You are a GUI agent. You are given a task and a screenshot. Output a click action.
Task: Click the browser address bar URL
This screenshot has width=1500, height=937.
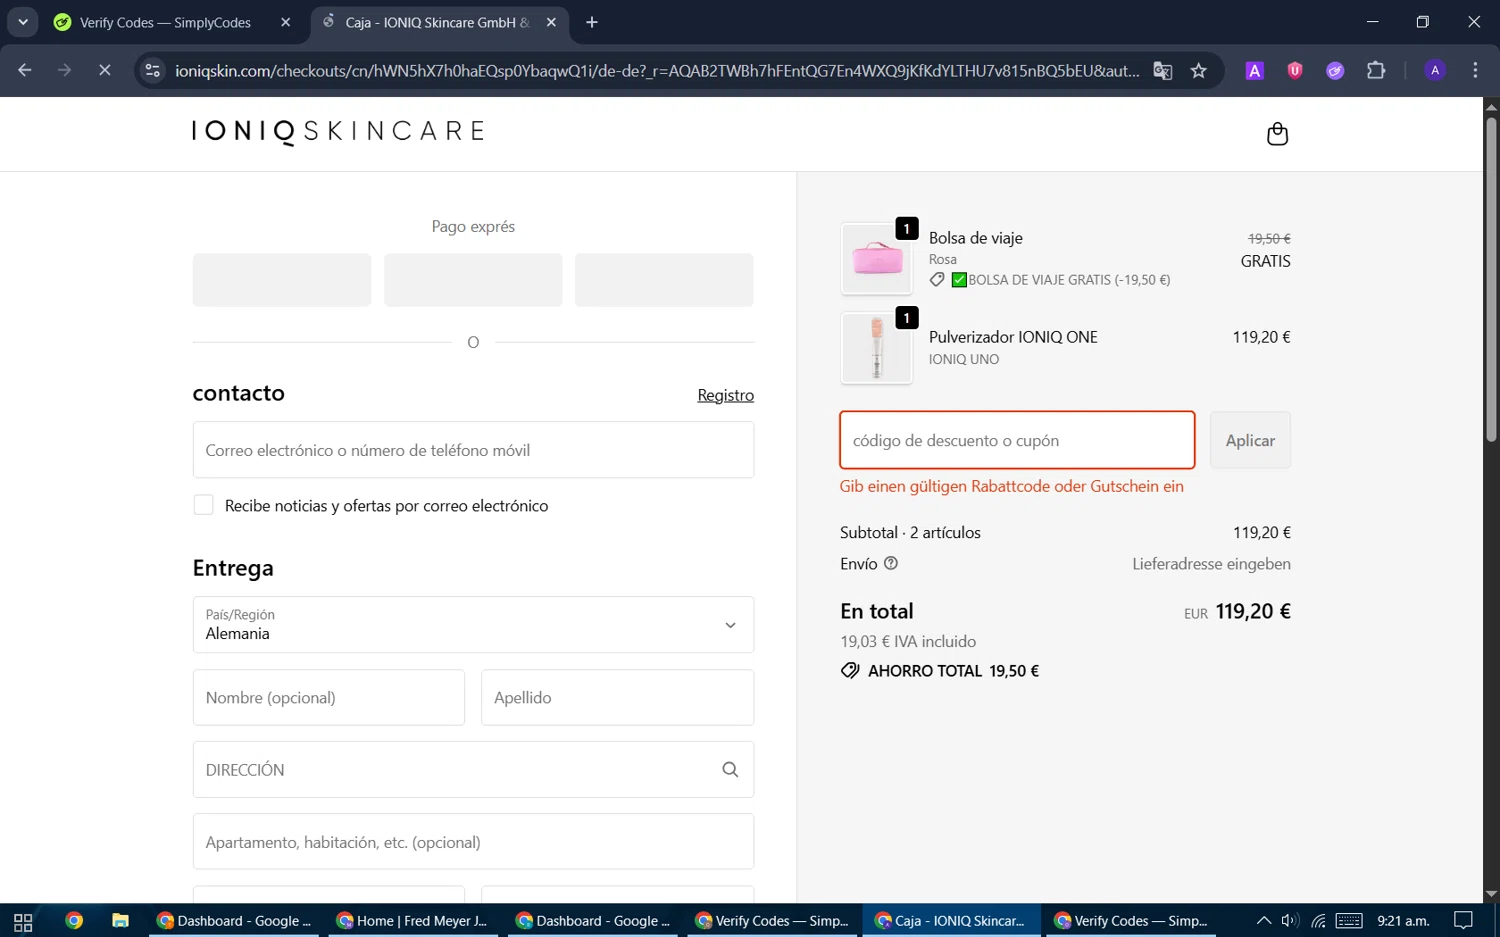pyautogui.click(x=656, y=70)
